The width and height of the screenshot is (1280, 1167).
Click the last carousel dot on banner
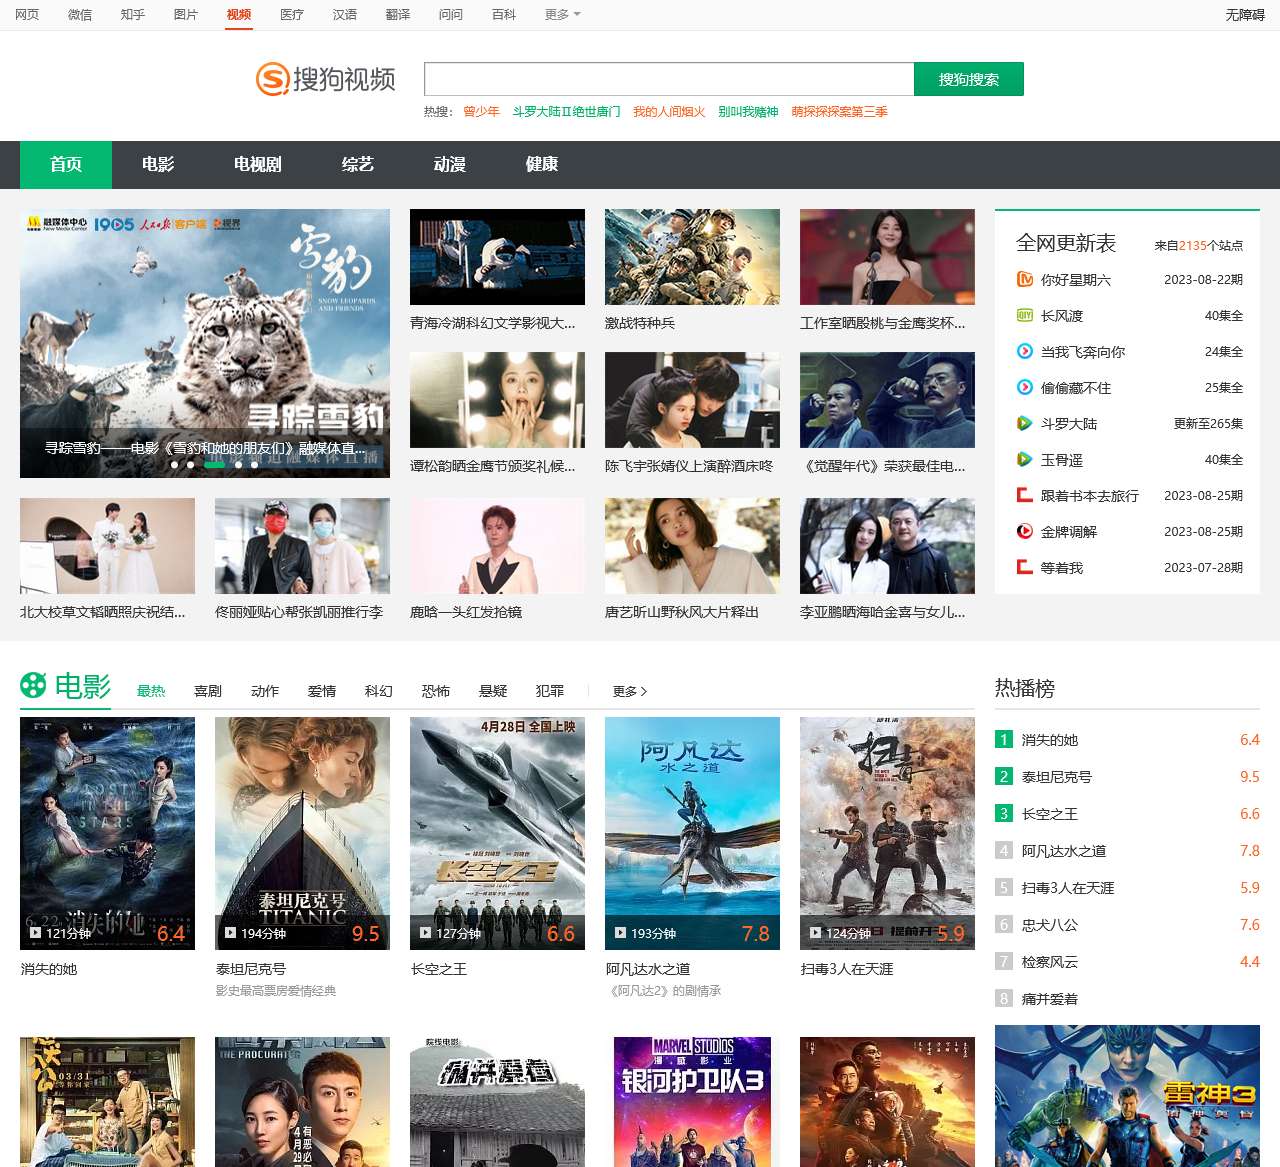click(254, 465)
